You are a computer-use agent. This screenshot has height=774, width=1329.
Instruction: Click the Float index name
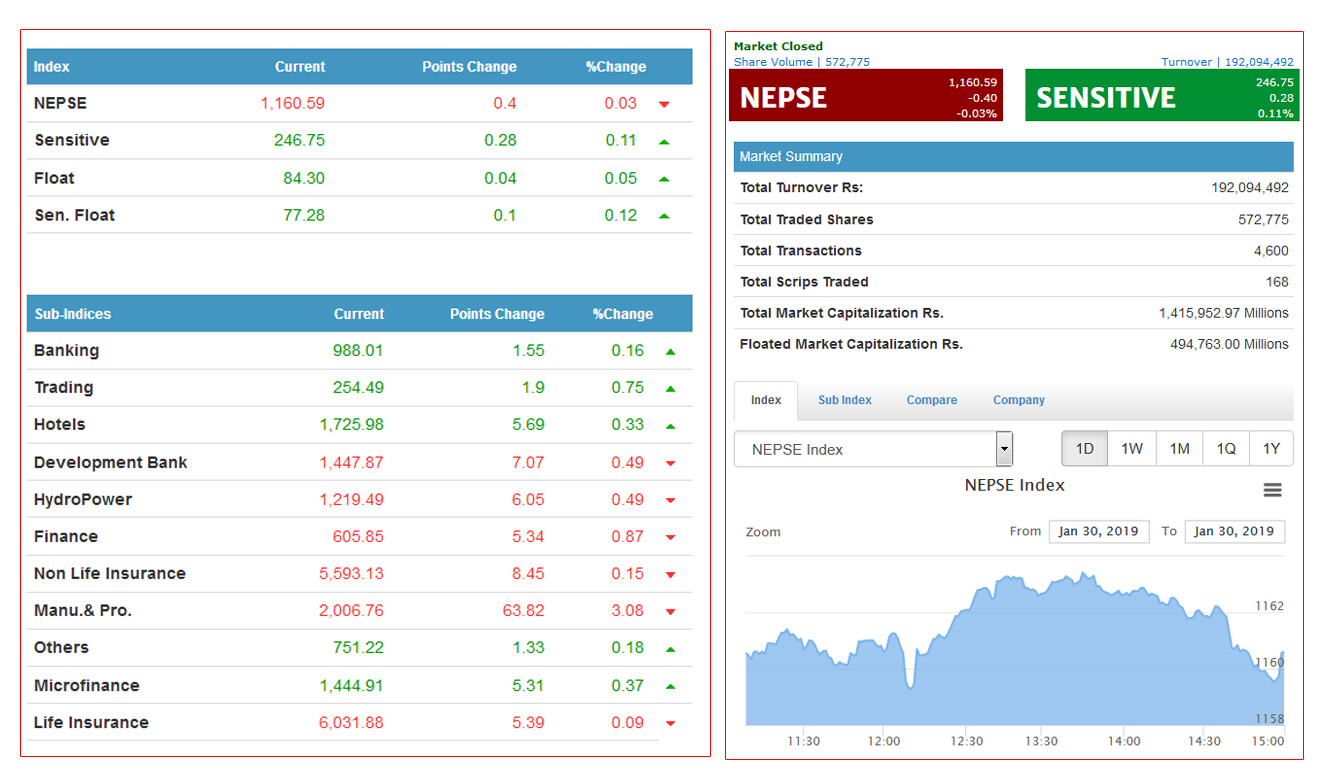coord(54,178)
